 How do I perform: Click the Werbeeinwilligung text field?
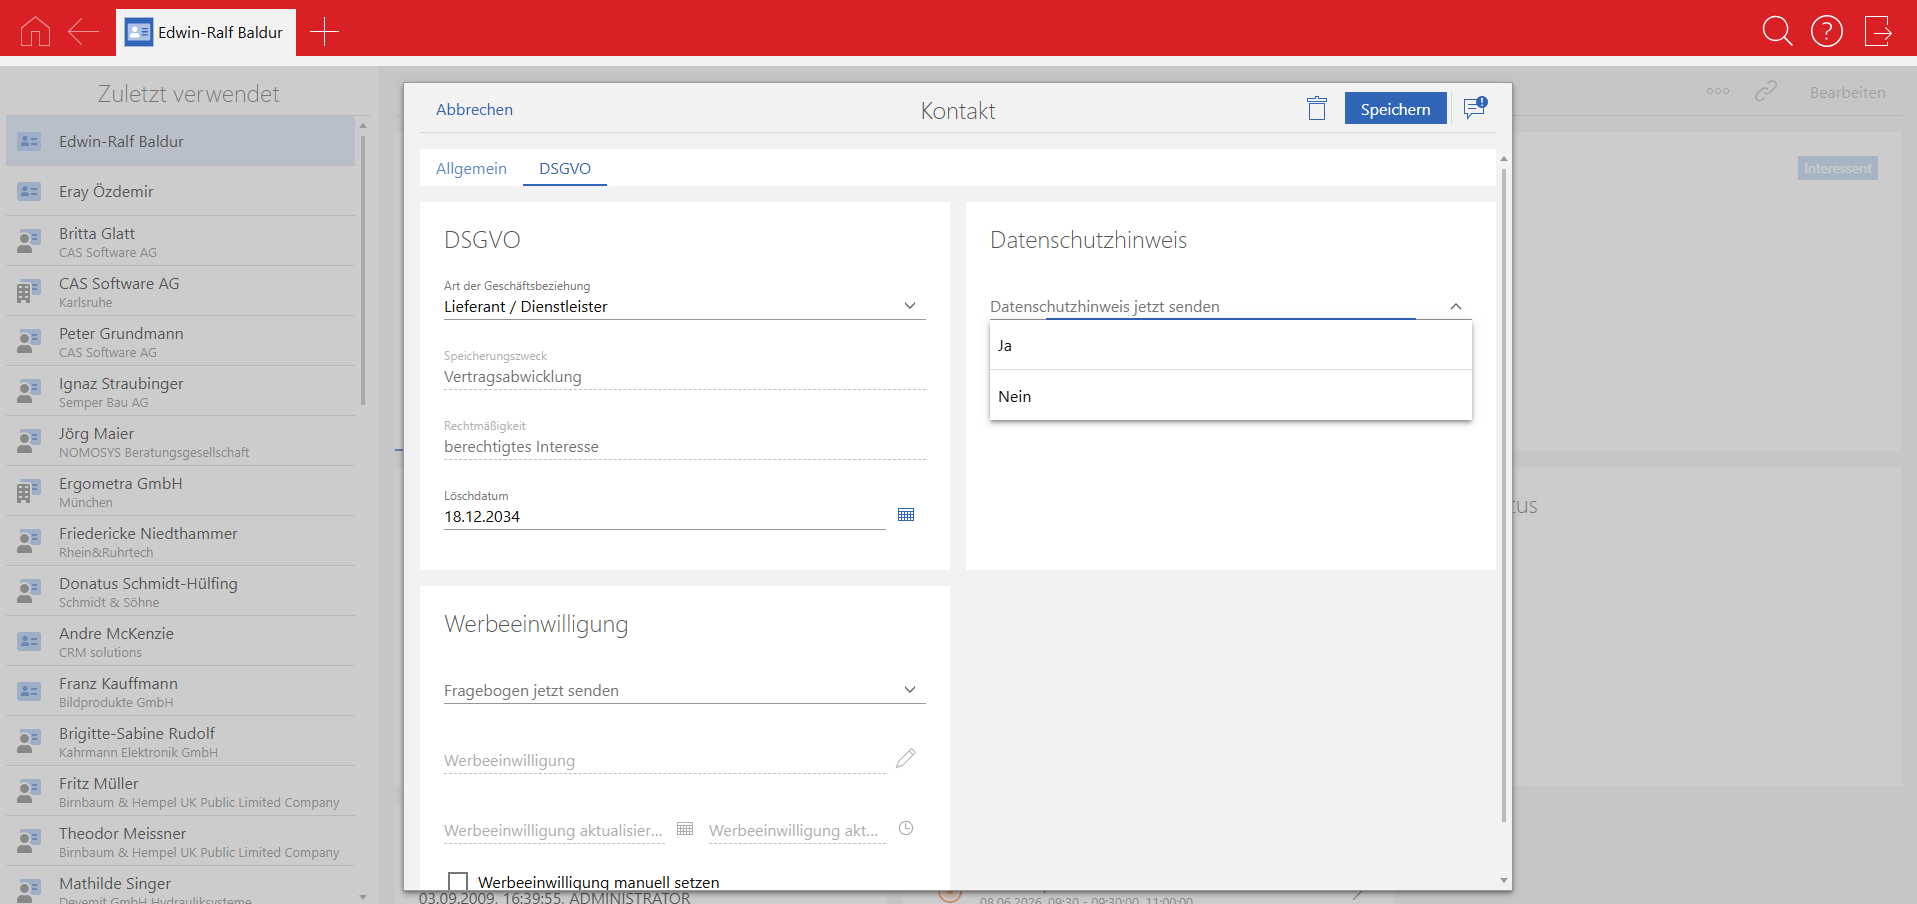click(x=664, y=760)
